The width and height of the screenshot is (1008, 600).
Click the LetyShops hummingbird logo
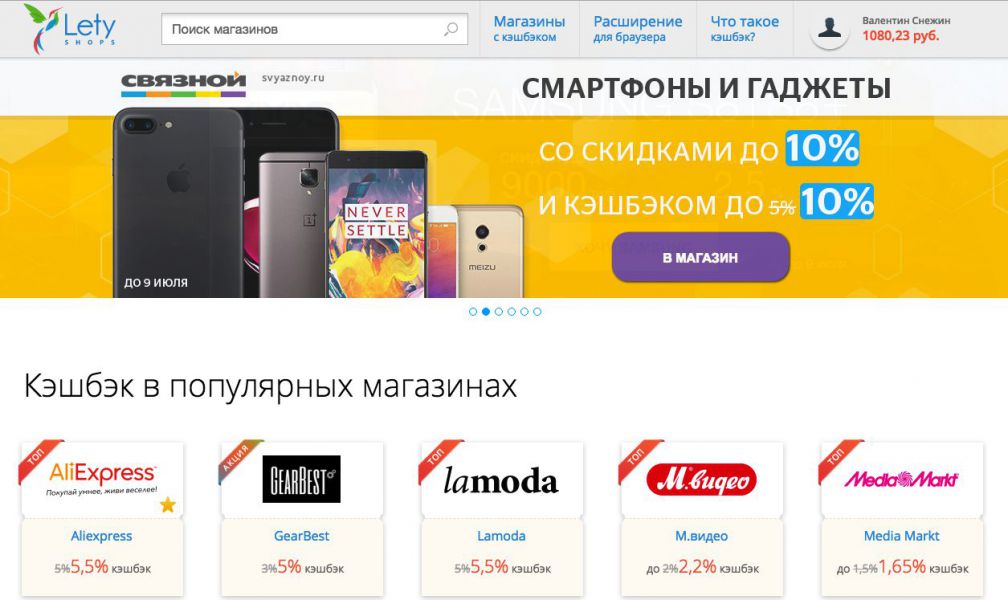[x=70, y=28]
